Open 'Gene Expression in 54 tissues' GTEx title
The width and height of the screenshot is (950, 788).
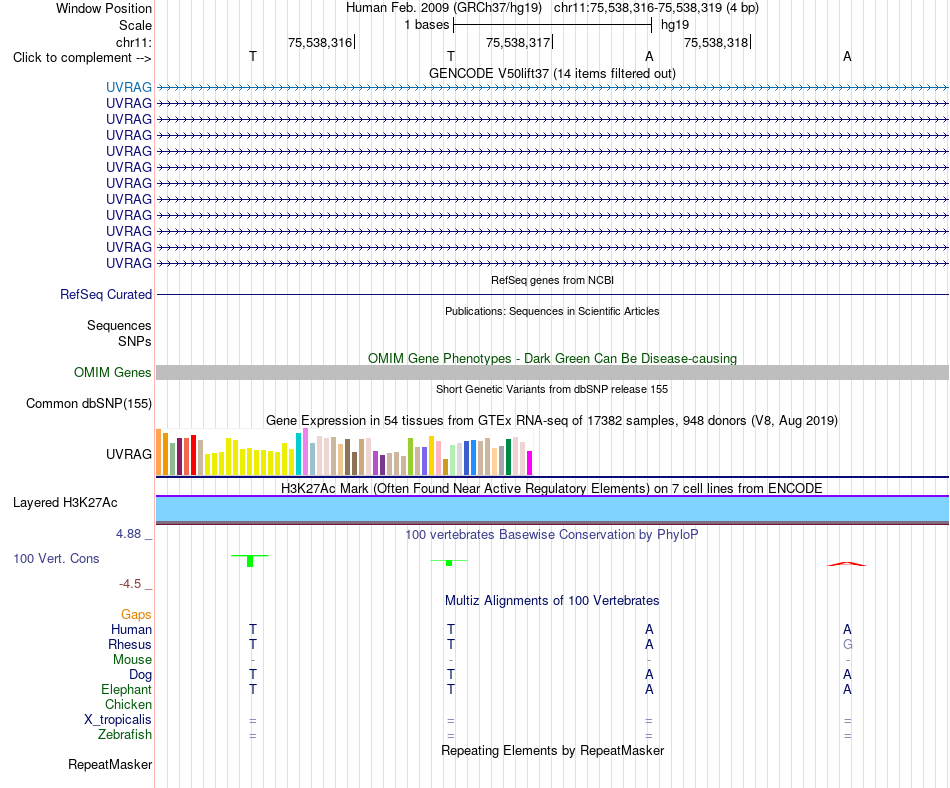click(x=552, y=420)
